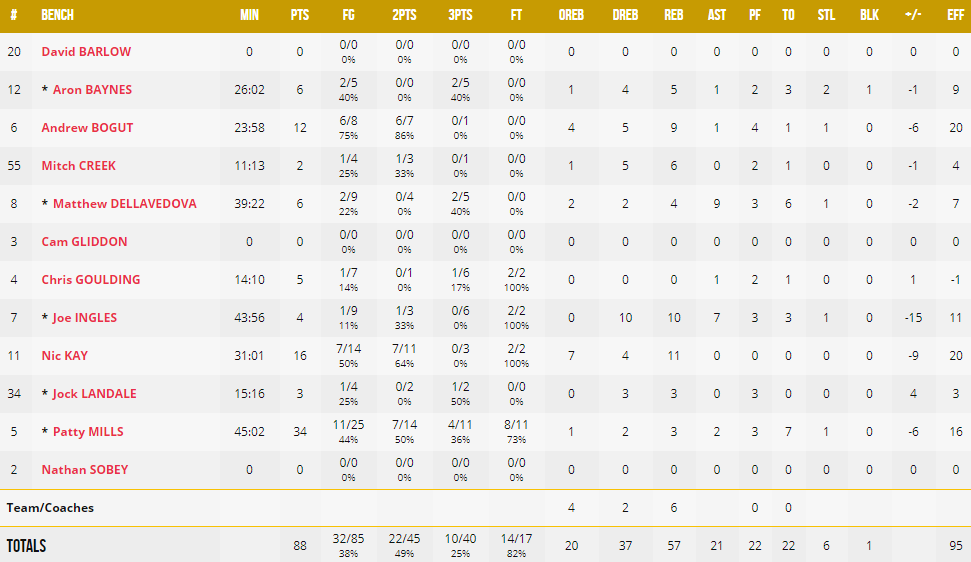
Task: Sort by AST column header
Action: click(716, 15)
